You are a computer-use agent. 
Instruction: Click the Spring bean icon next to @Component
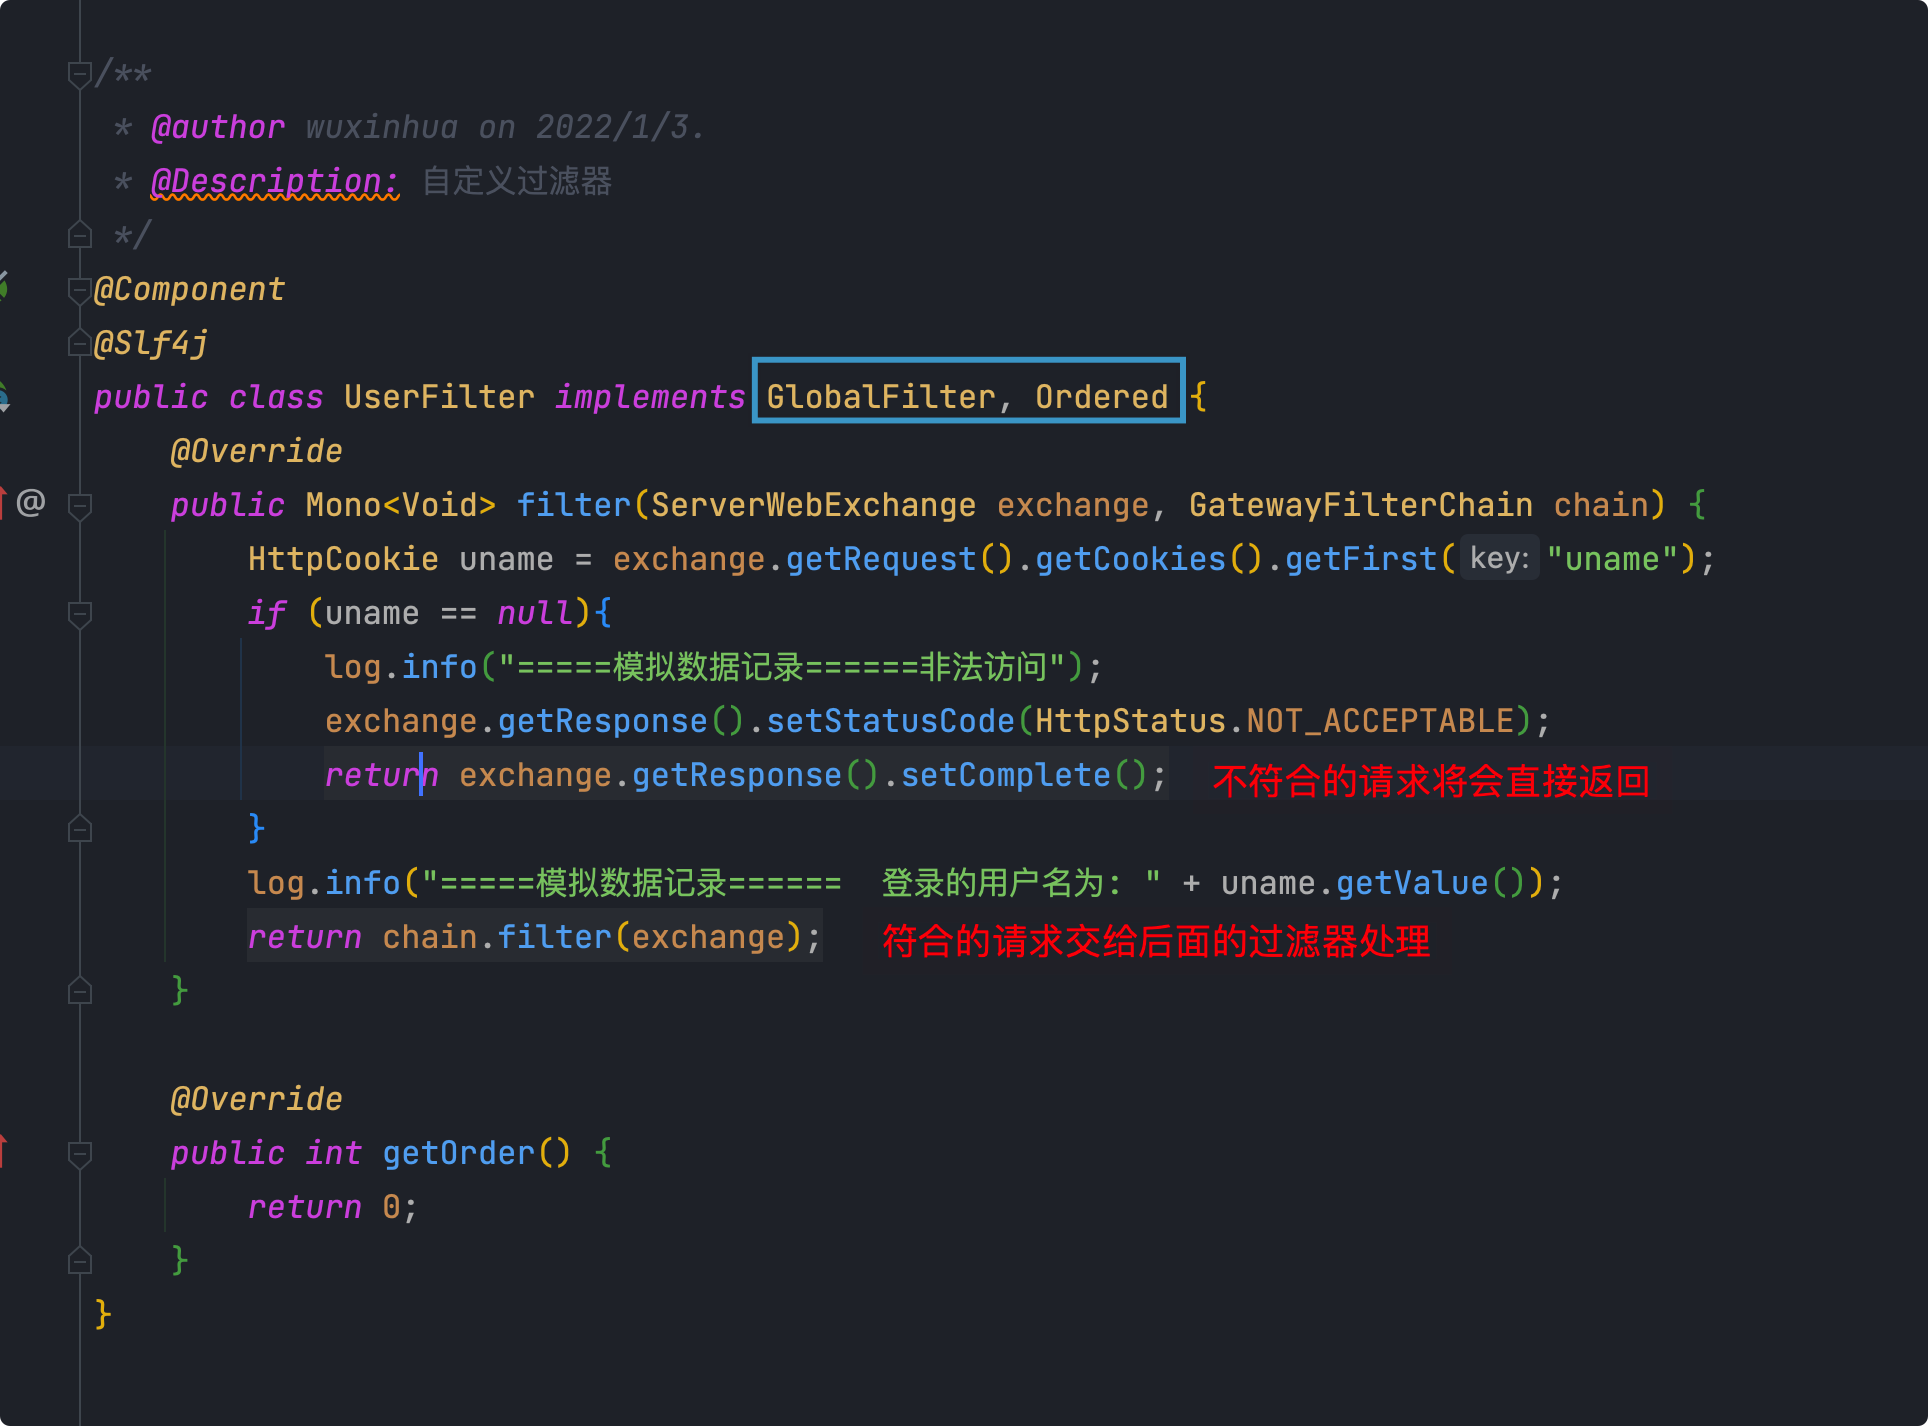pyautogui.click(x=3, y=287)
